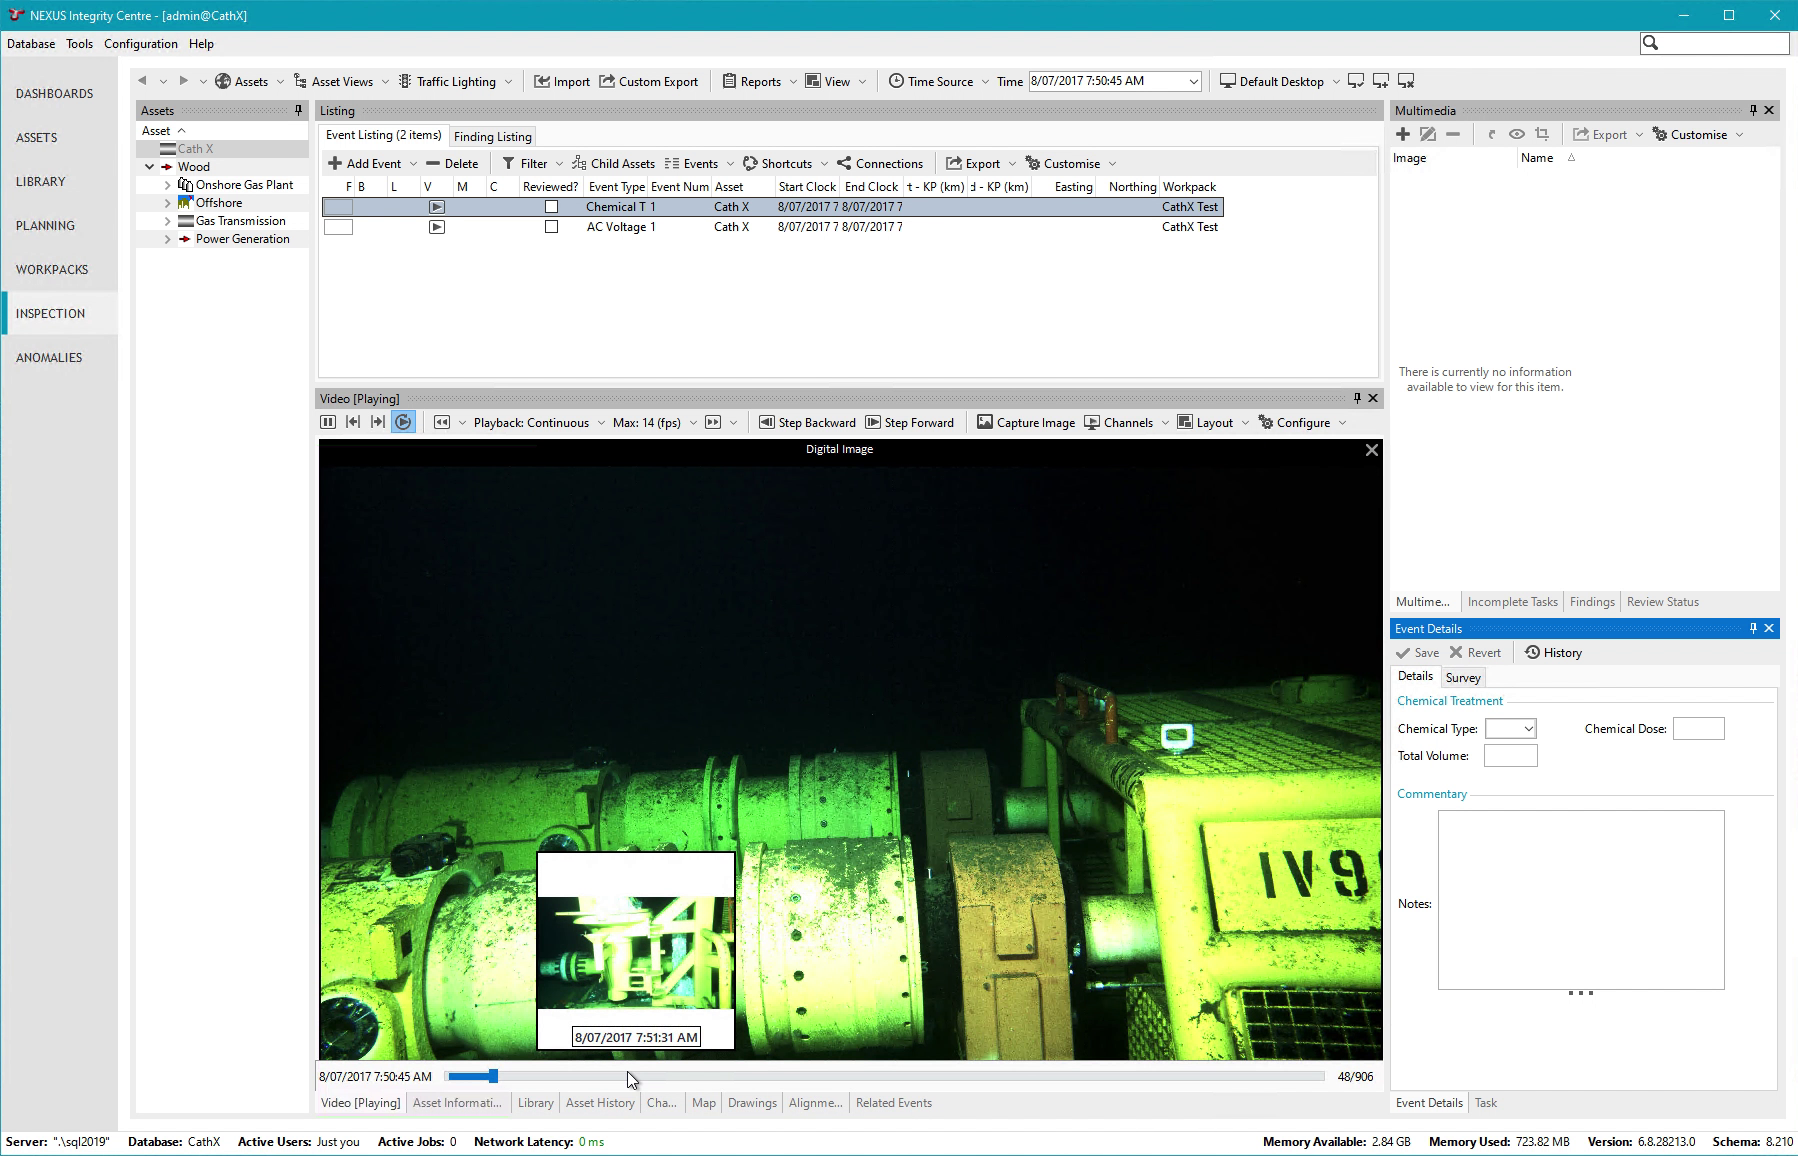Open the Custom Export tool
Screen dimensions: 1798x1156
coord(648,82)
